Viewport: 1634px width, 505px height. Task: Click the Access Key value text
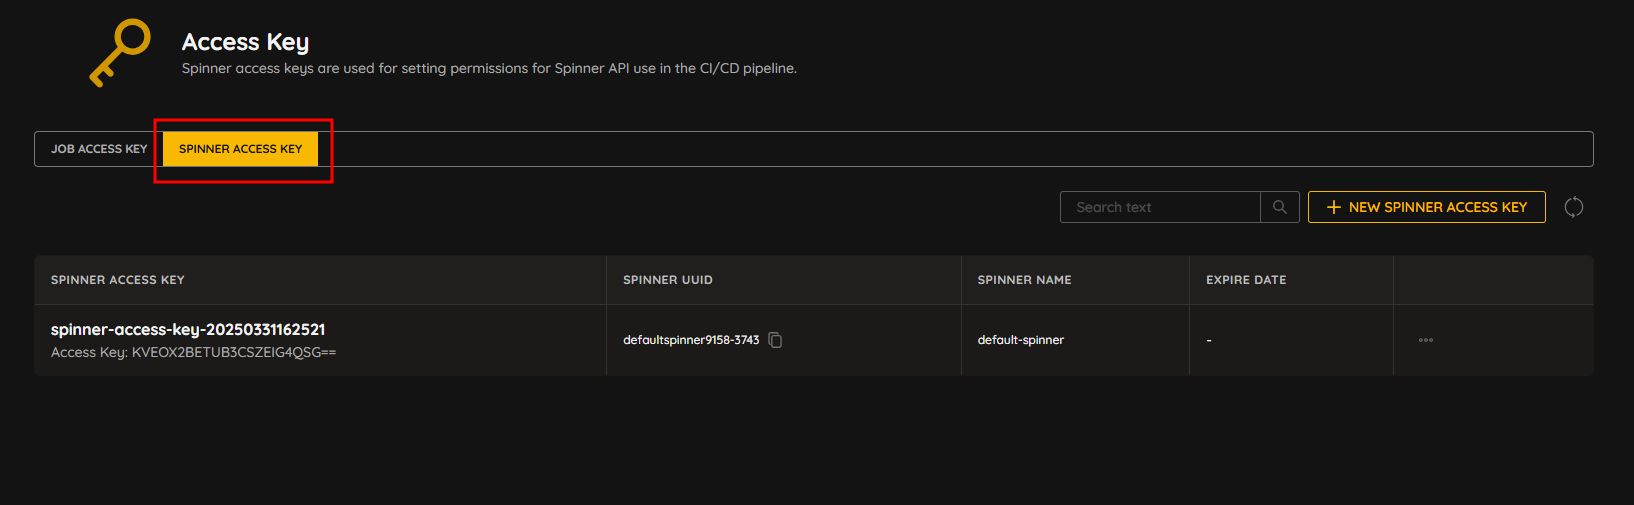pyautogui.click(x=234, y=353)
